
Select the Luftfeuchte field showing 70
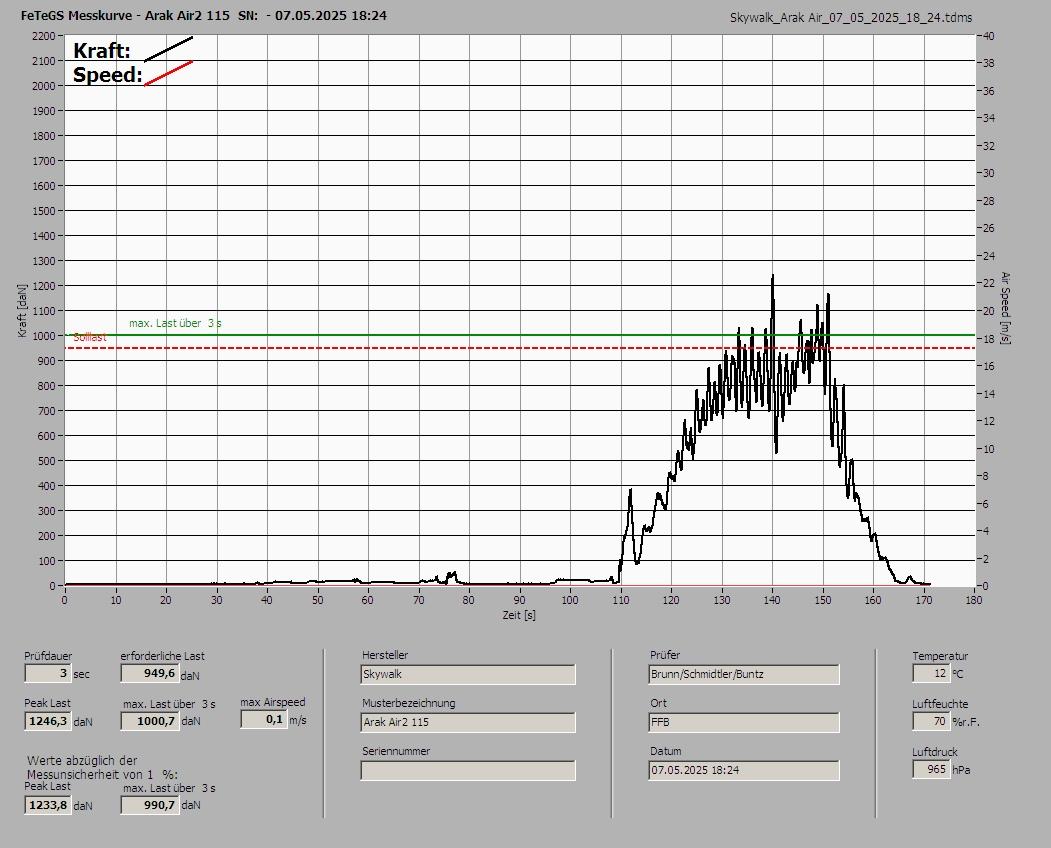(931, 721)
